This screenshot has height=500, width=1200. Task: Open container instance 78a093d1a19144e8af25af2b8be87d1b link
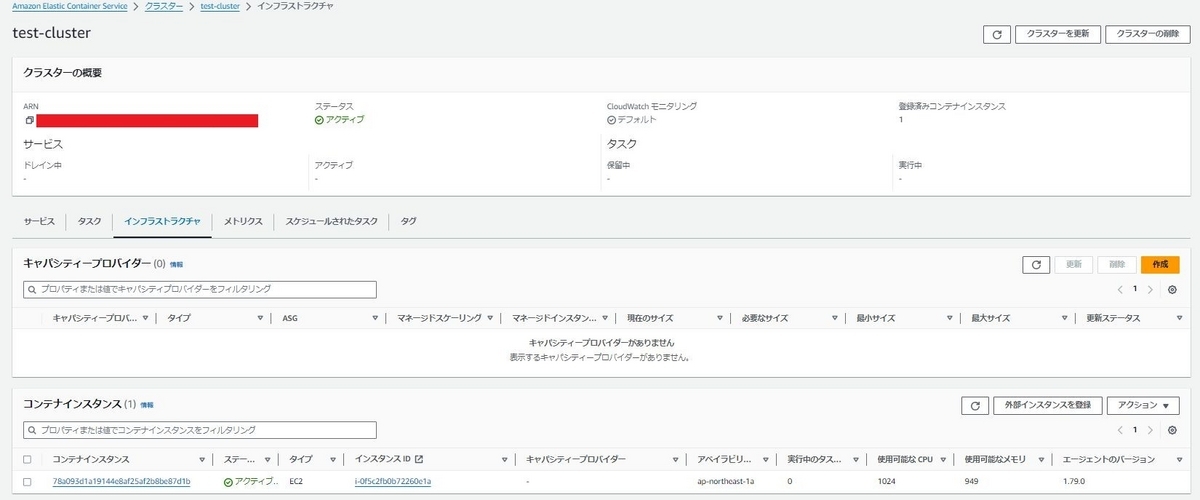pyautogui.click(x=121, y=481)
